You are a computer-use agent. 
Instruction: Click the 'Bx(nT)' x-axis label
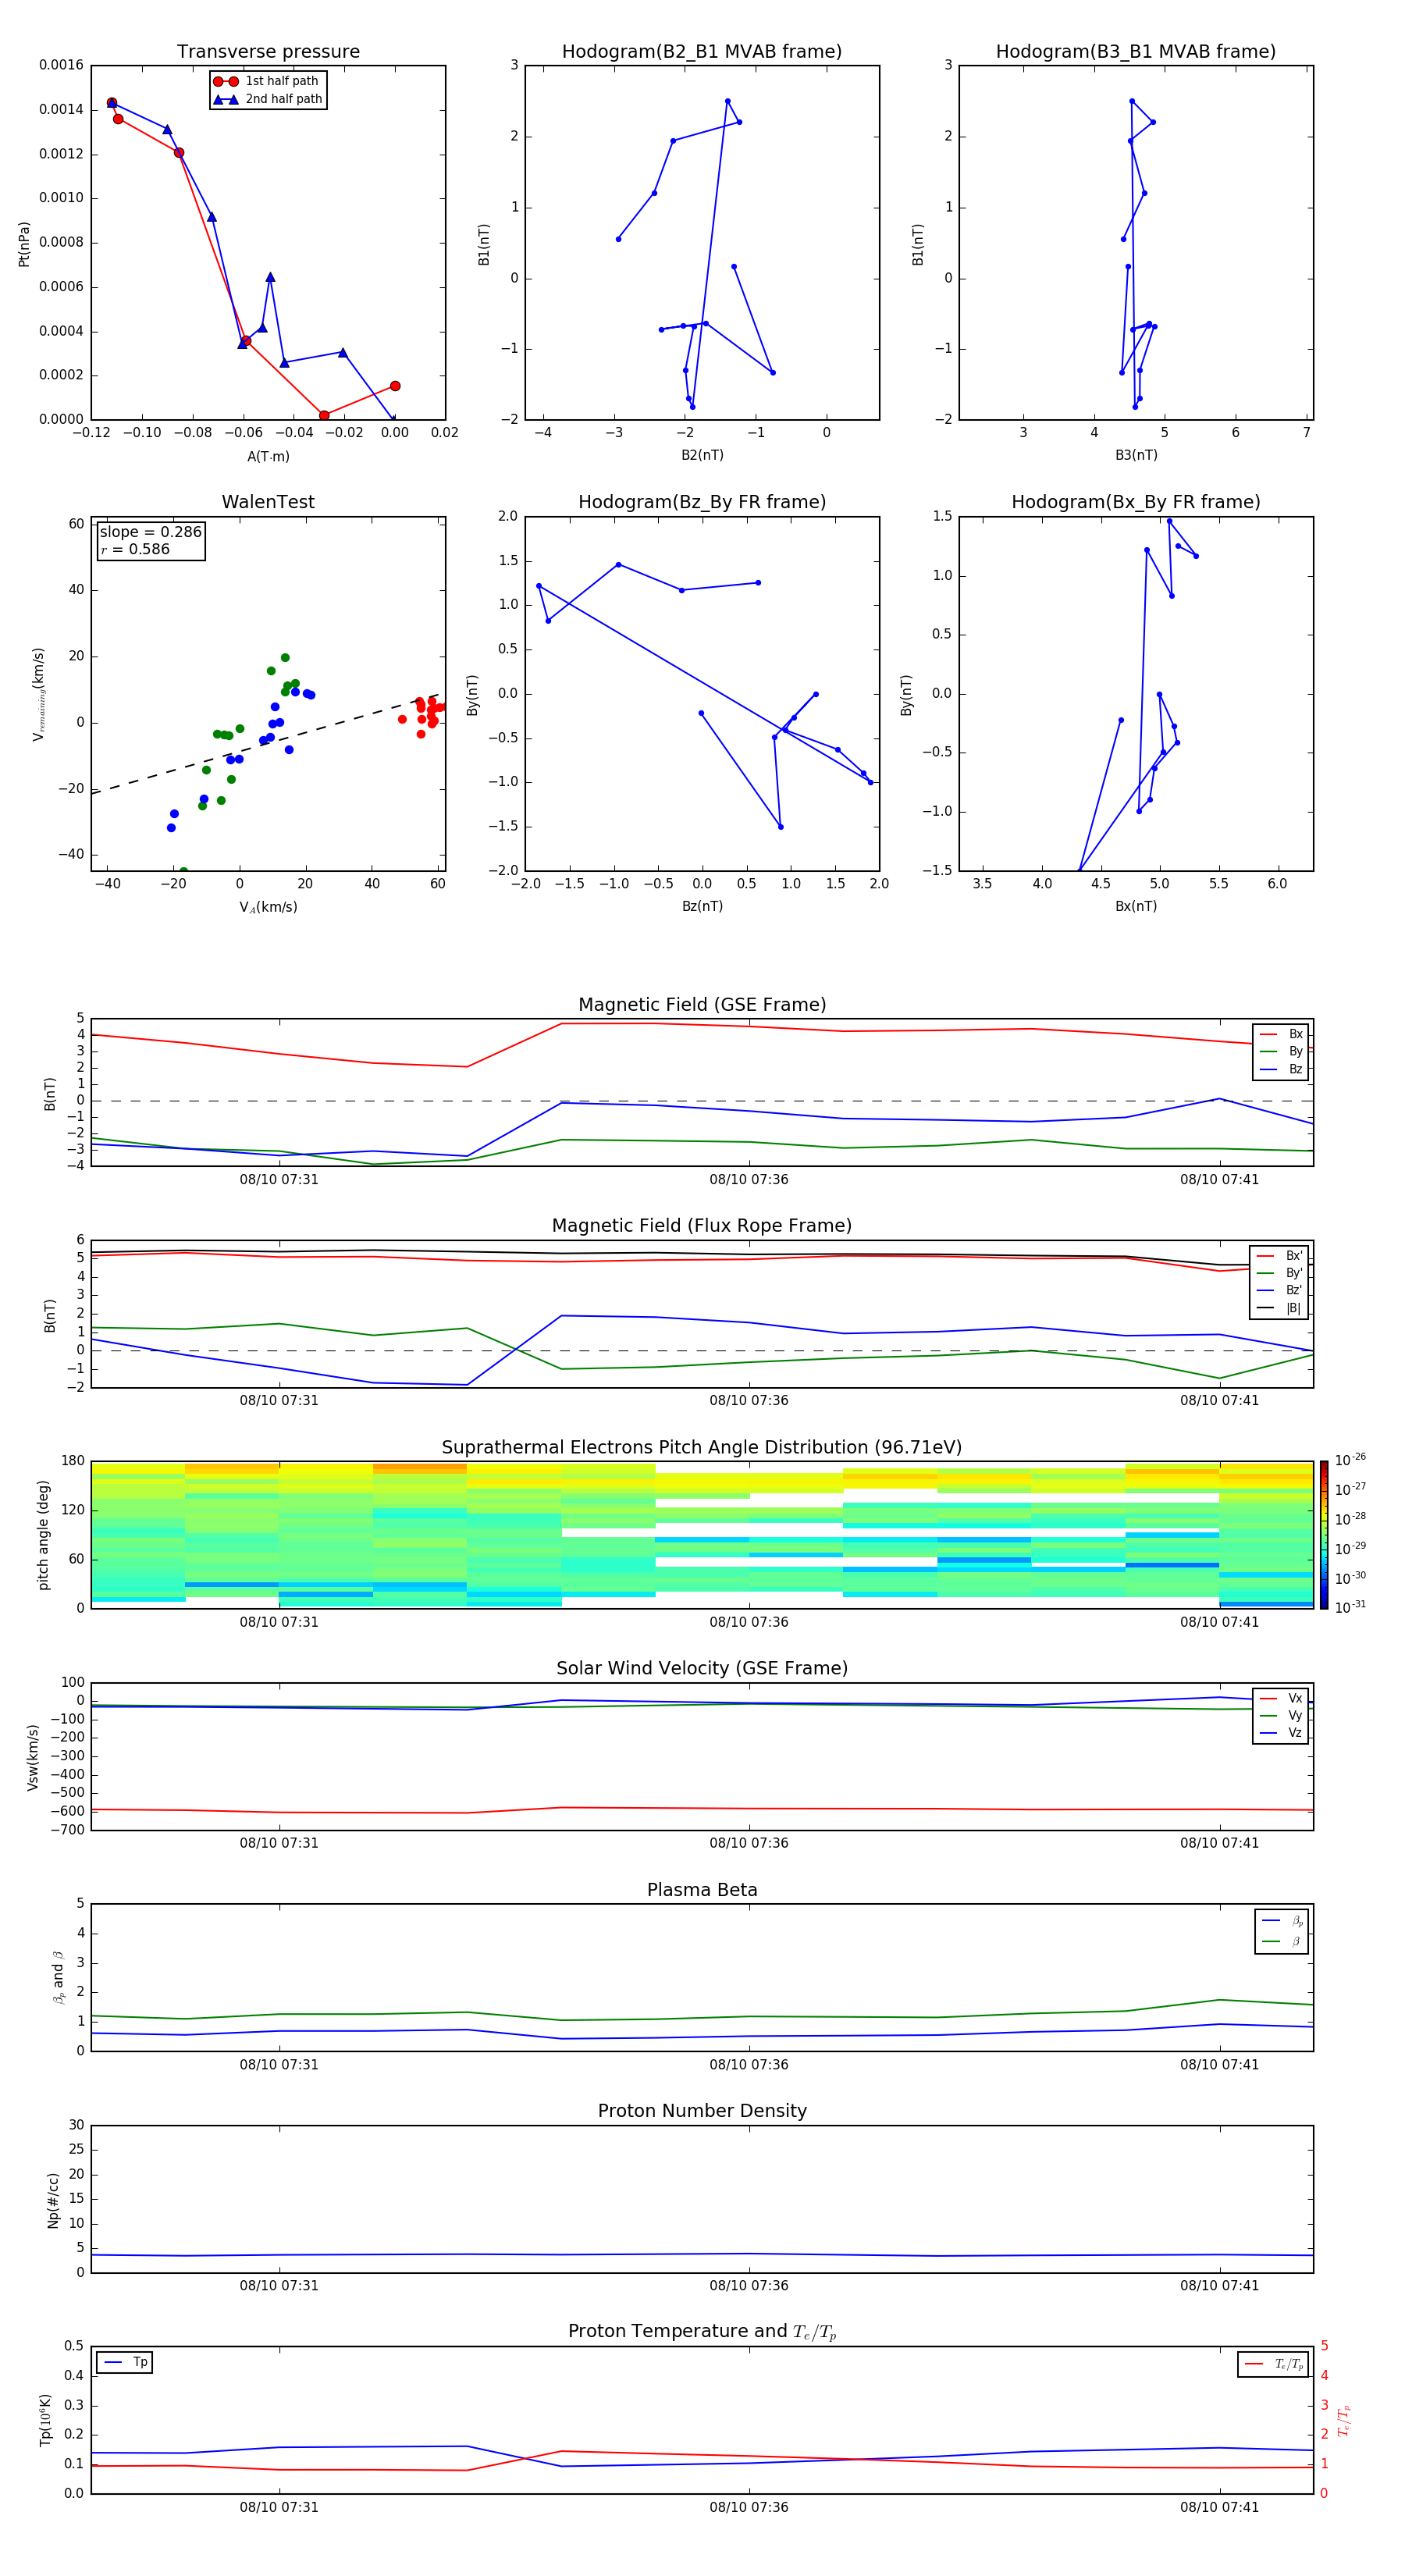(1136, 906)
